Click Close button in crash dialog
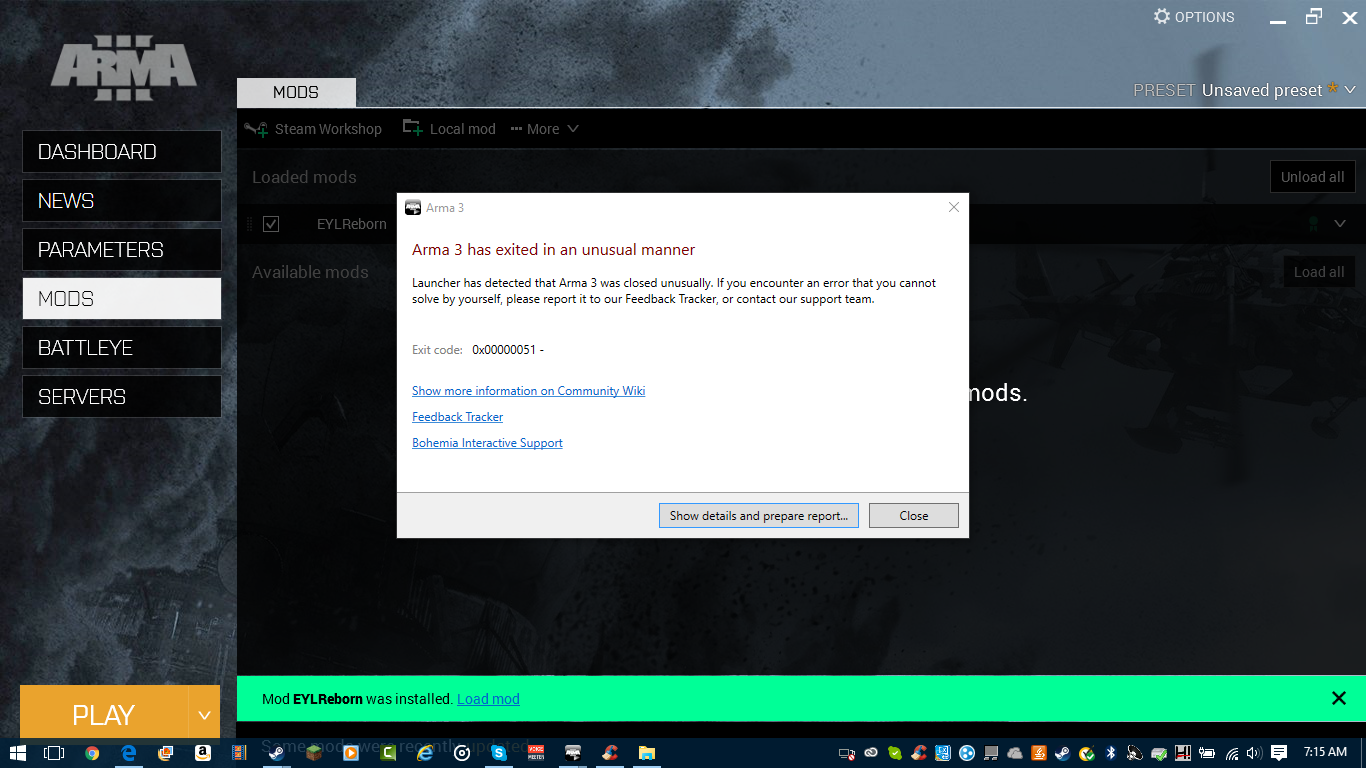1366x768 pixels. pyautogui.click(x=914, y=516)
